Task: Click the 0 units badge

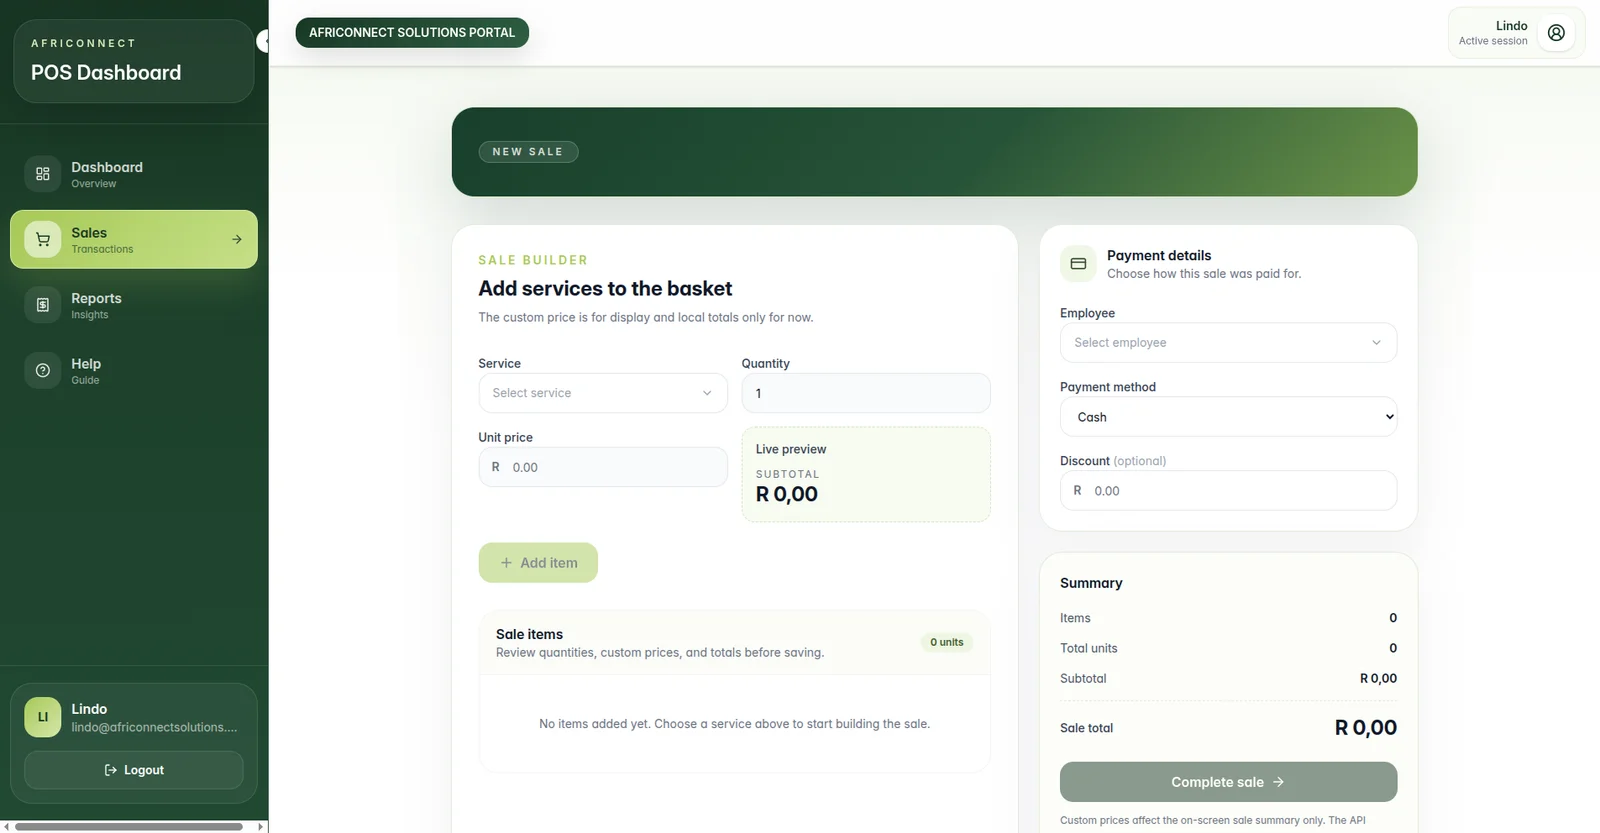Action: [x=947, y=642]
